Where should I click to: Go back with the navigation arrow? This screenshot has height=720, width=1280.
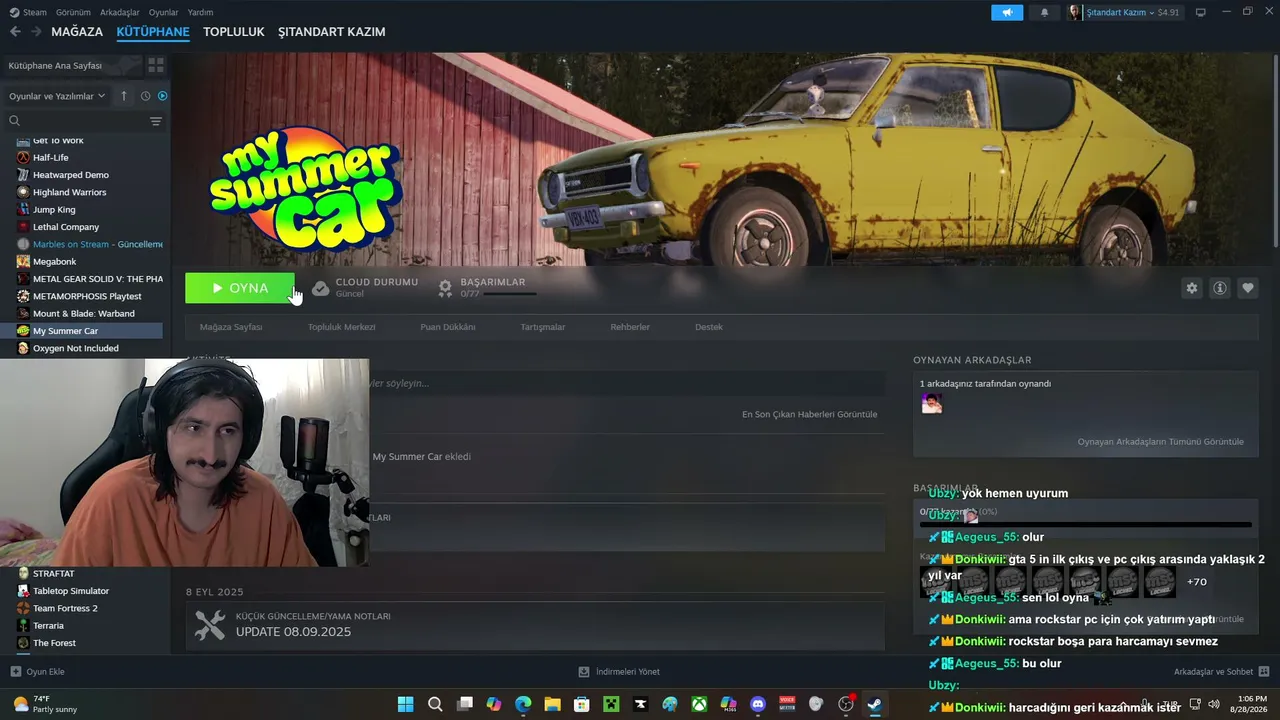click(15, 32)
